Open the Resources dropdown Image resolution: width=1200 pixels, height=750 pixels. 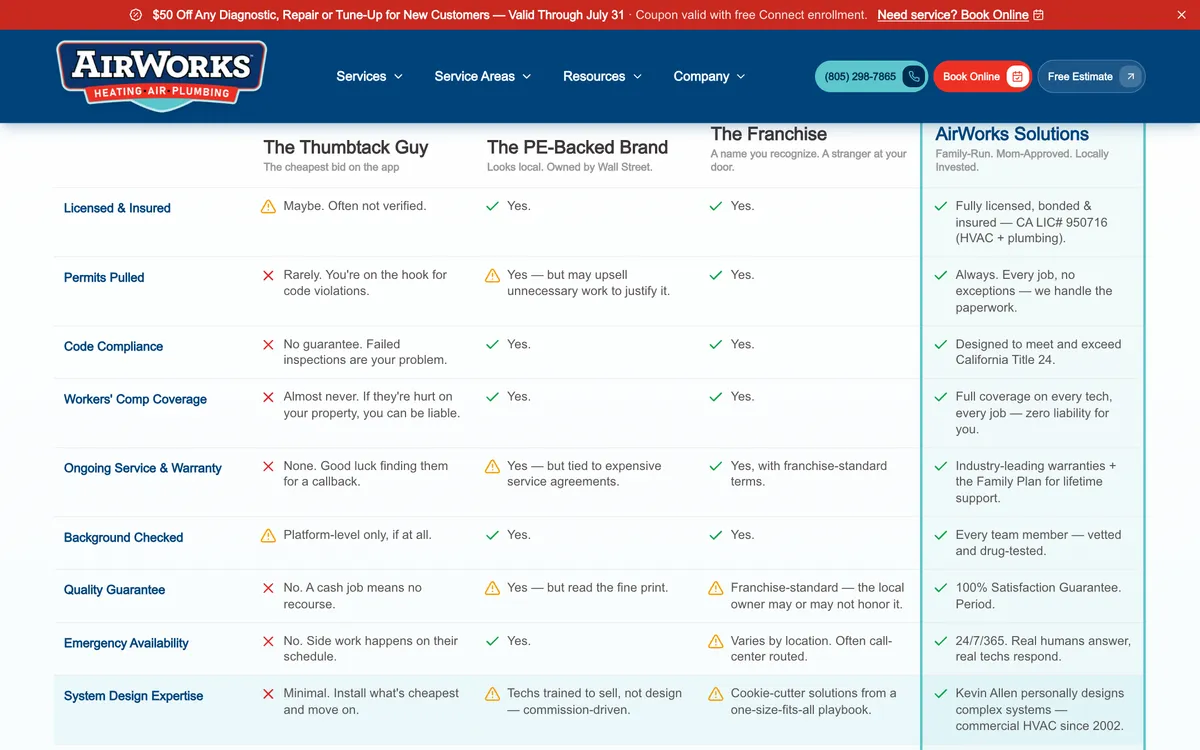[x=602, y=76]
